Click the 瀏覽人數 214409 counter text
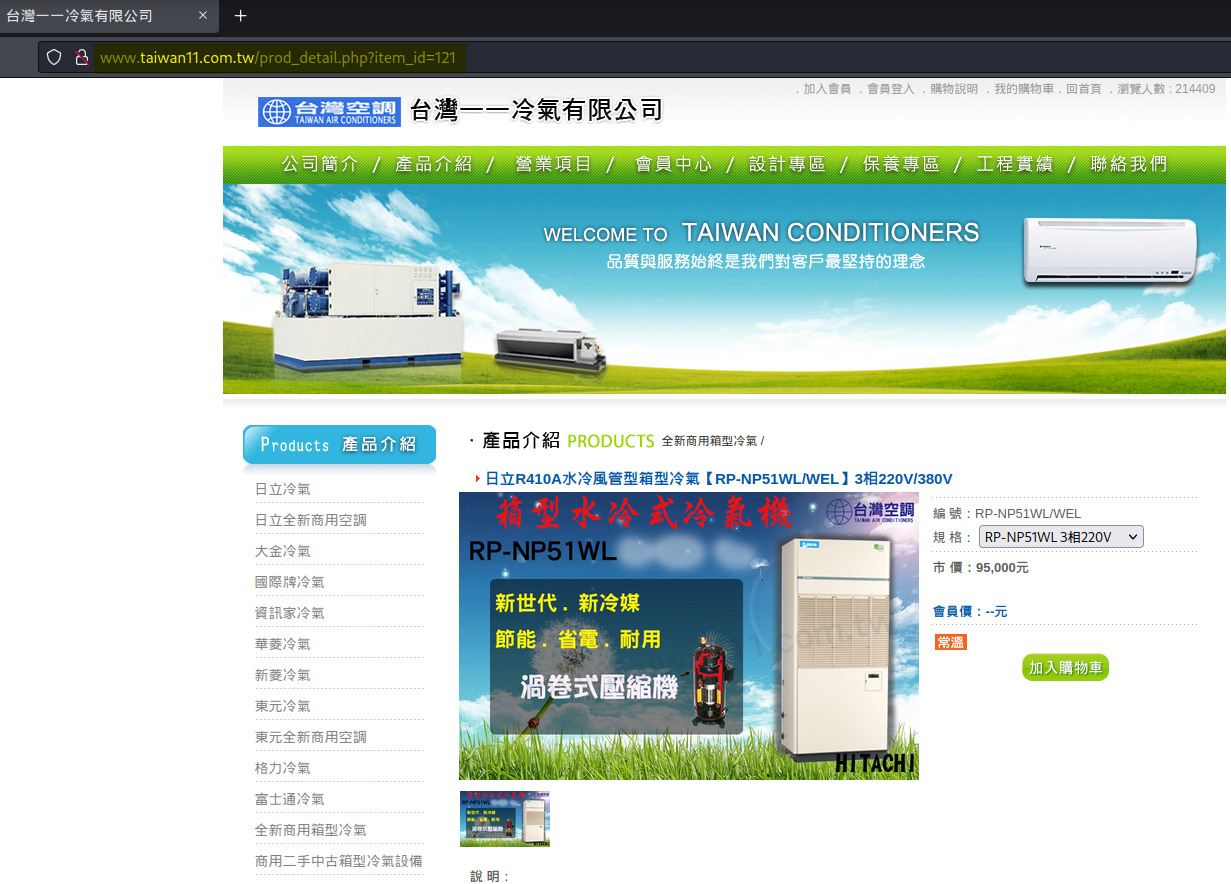 pos(1165,89)
